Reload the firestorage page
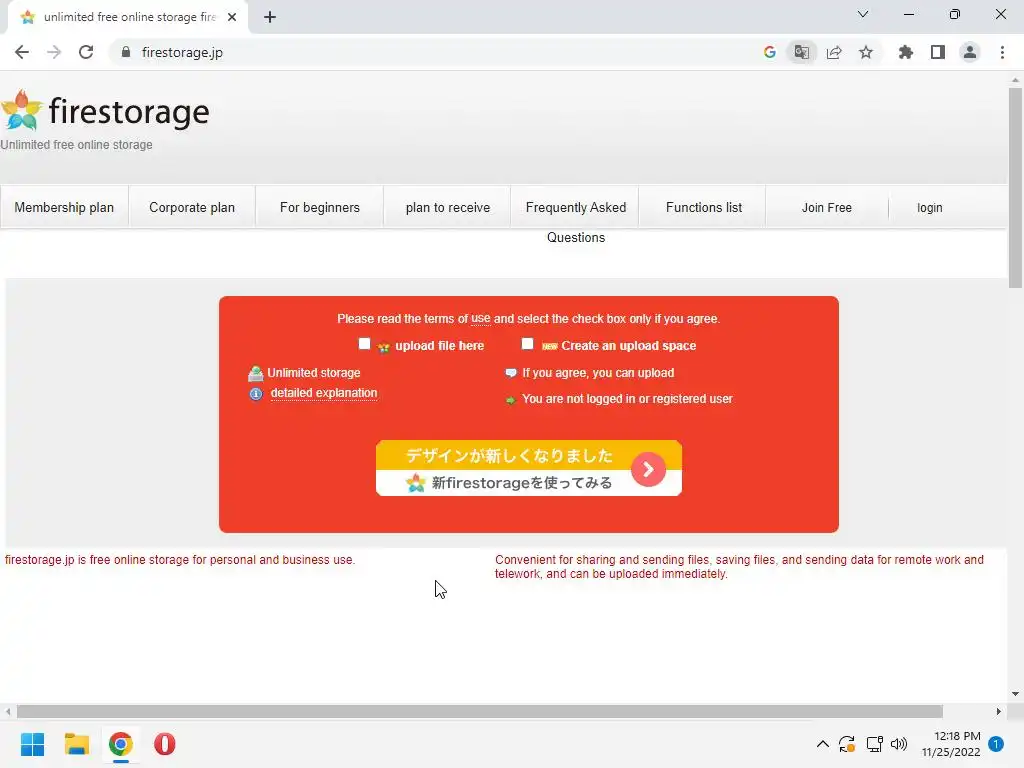The image size is (1024, 768). (86, 52)
